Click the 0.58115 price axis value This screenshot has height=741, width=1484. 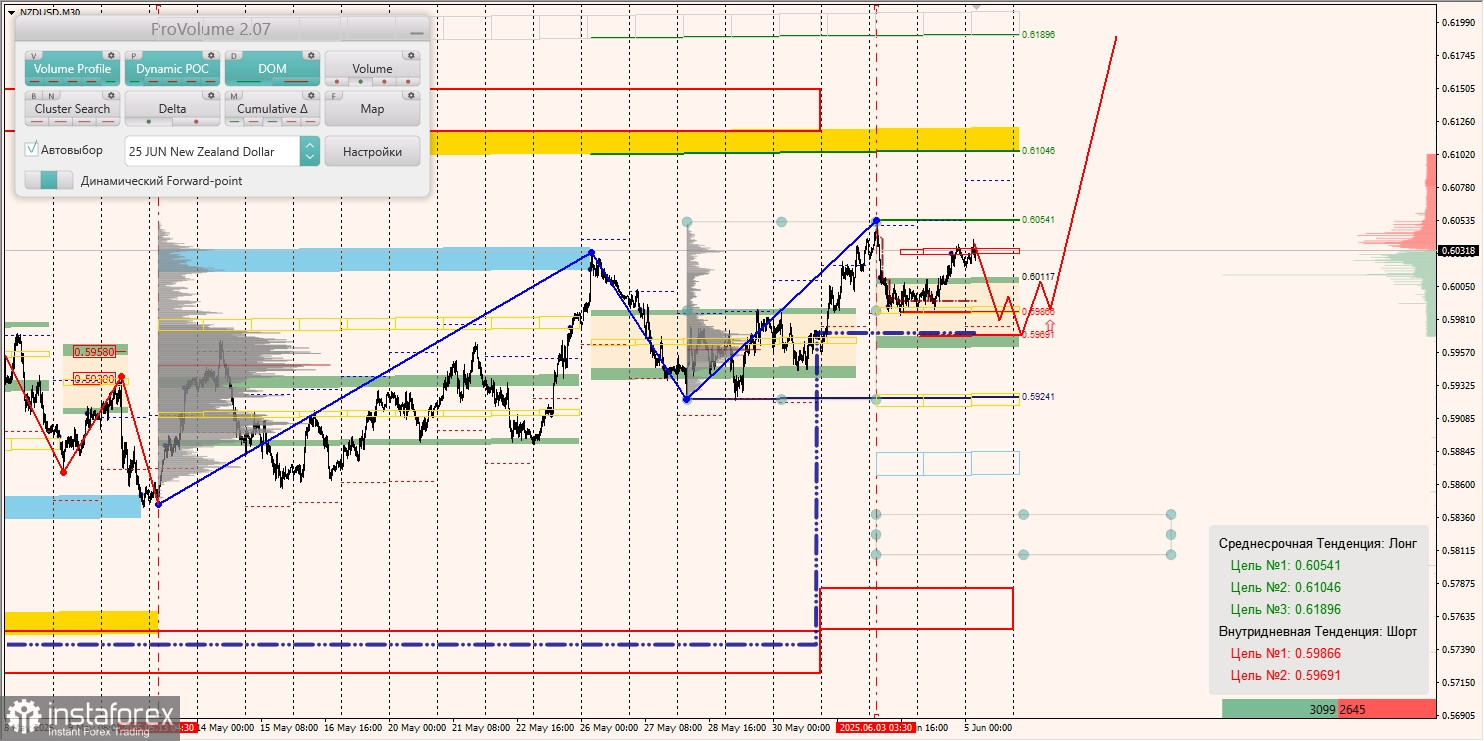(x=1459, y=551)
